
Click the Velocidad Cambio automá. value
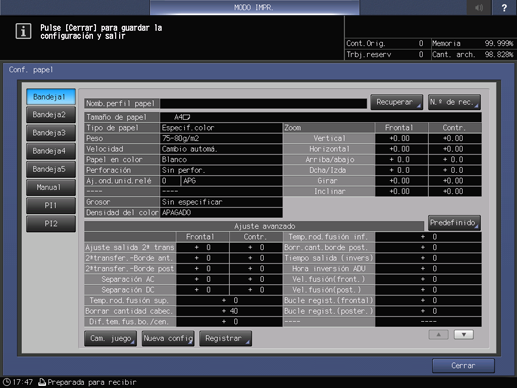tap(221, 149)
